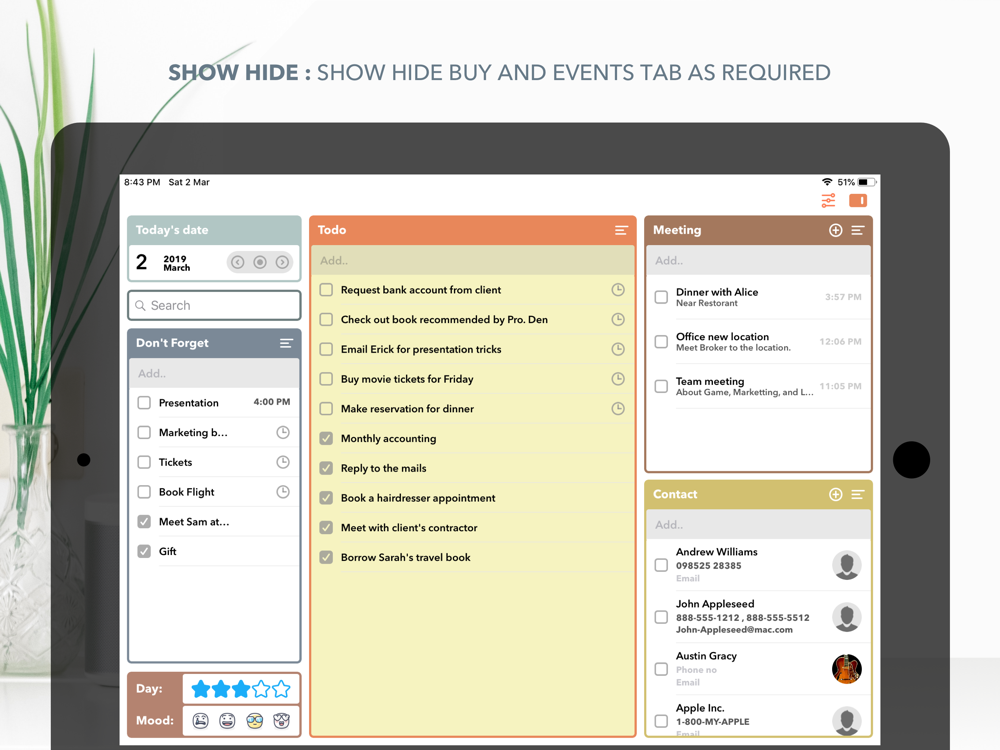Image resolution: width=1000 pixels, height=750 pixels.
Task: Tap phone number 098525 28385
Action: coord(709,566)
